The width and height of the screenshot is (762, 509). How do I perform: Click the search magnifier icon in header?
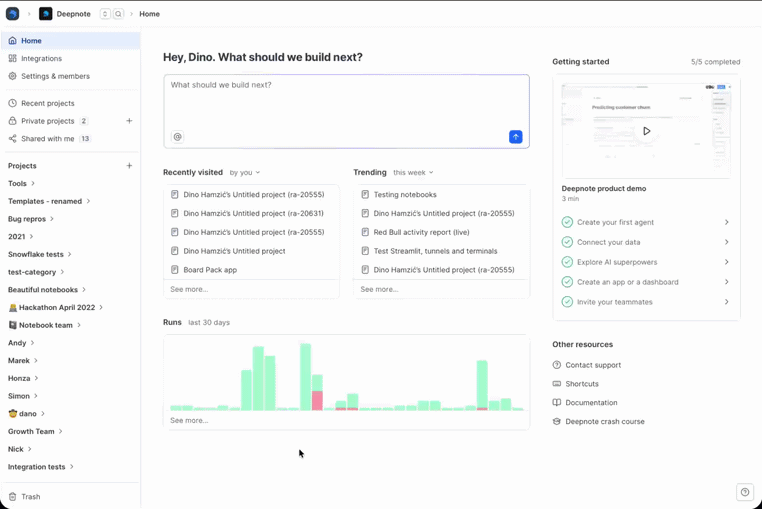[x=119, y=14]
